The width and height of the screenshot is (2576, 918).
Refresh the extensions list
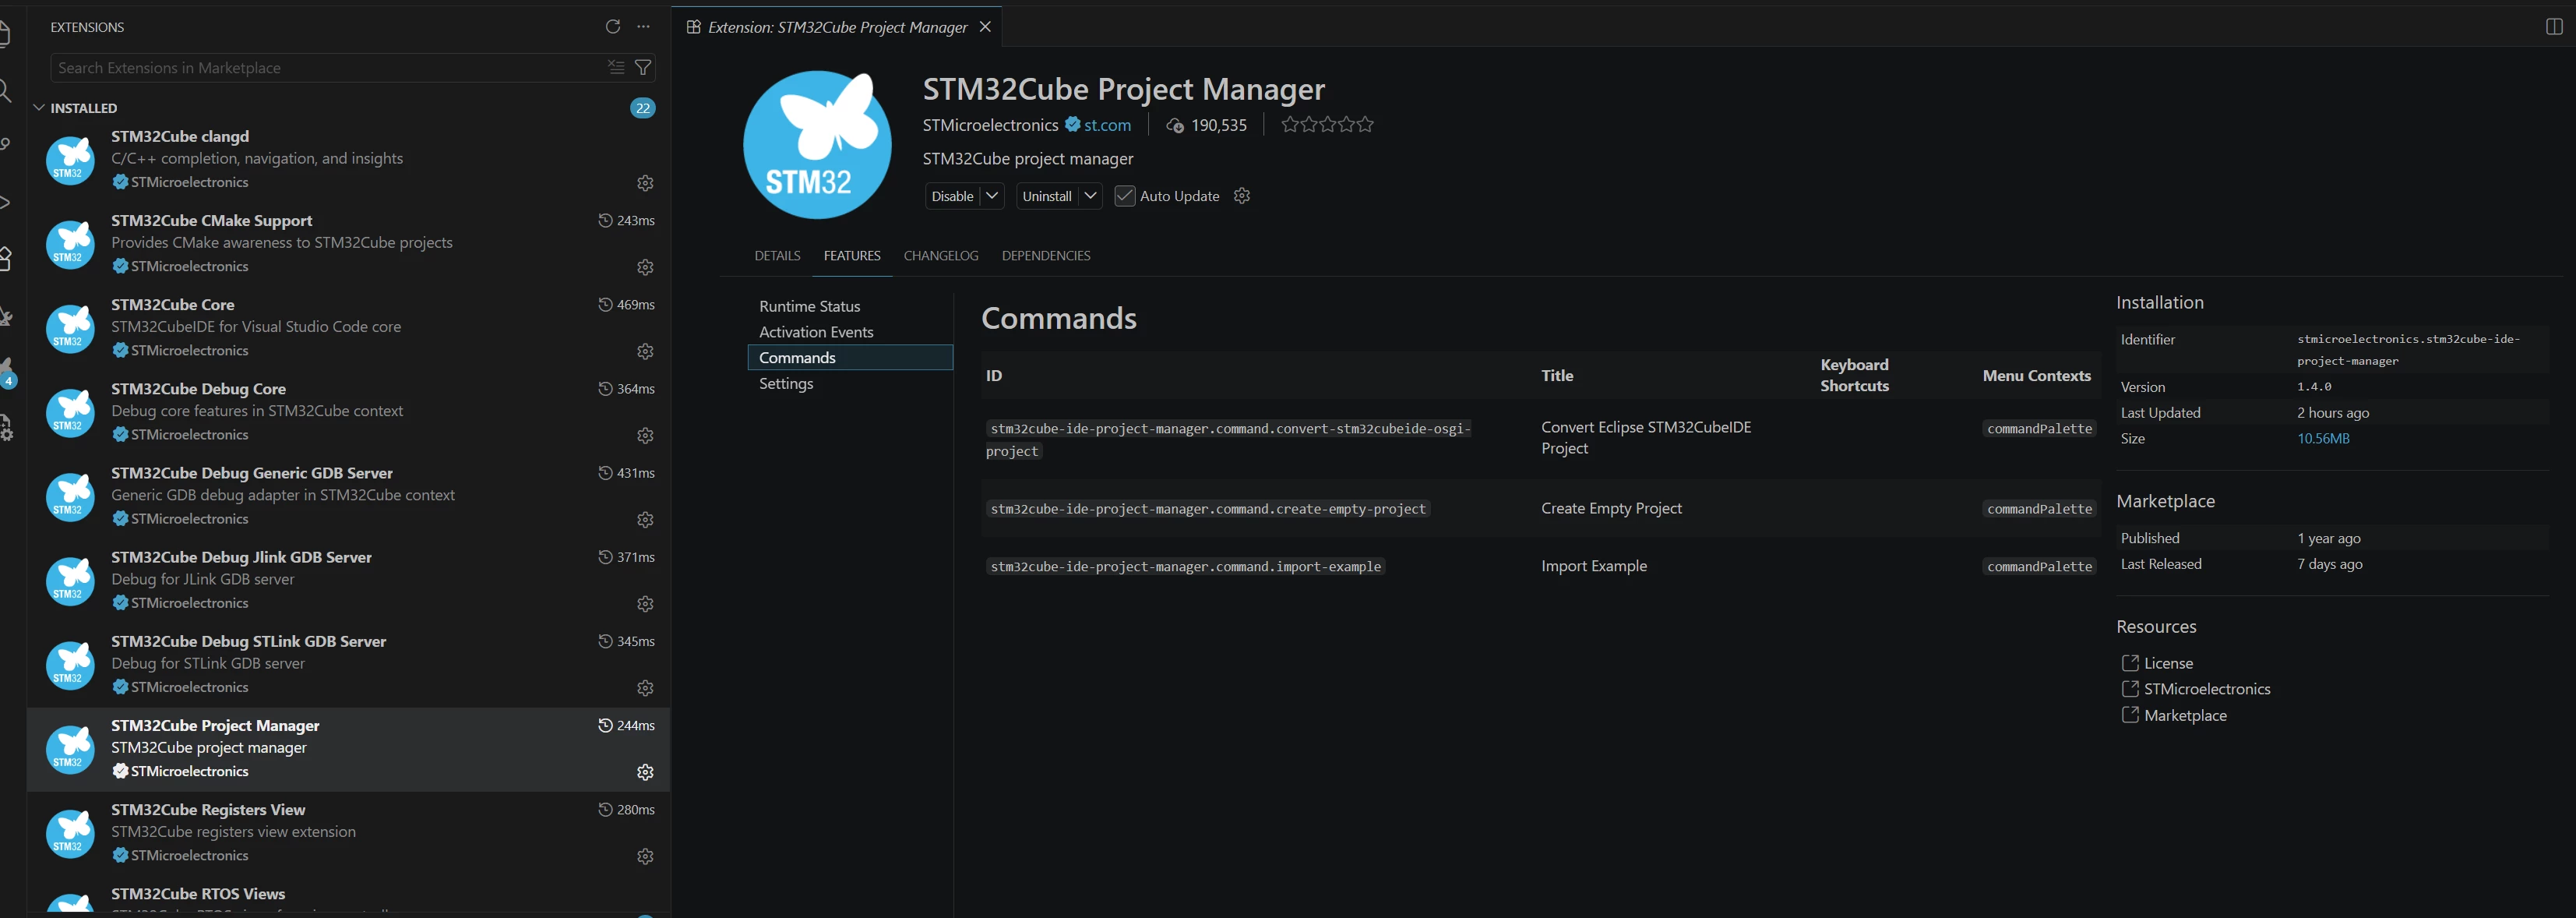tap(613, 27)
